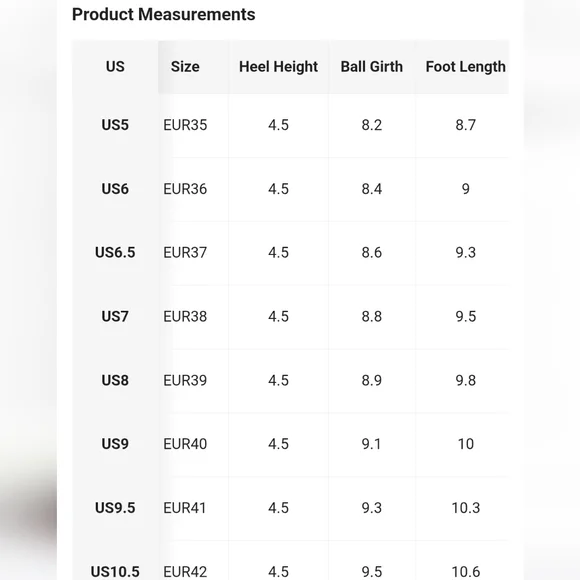Select the US5 row label

115,125
